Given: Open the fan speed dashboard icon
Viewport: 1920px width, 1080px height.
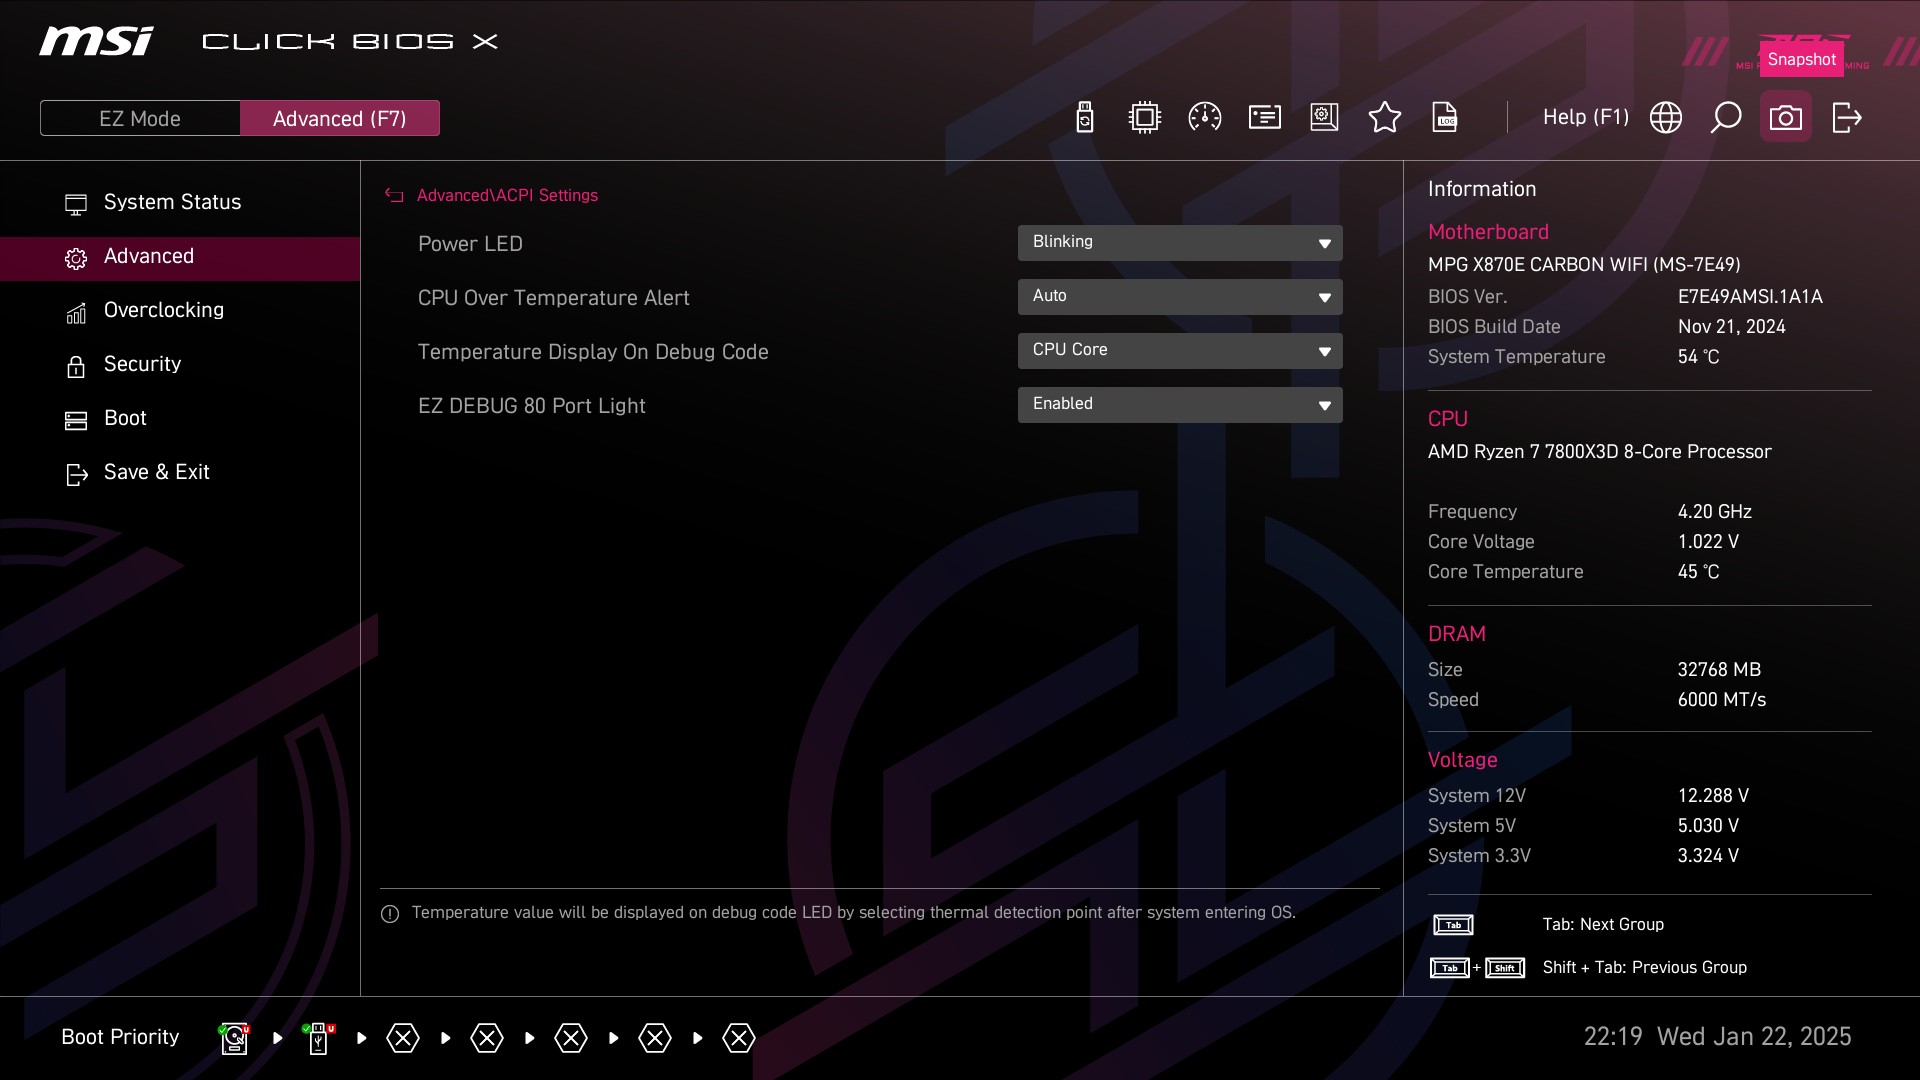Looking at the screenshot, I should pos(1205,117).
